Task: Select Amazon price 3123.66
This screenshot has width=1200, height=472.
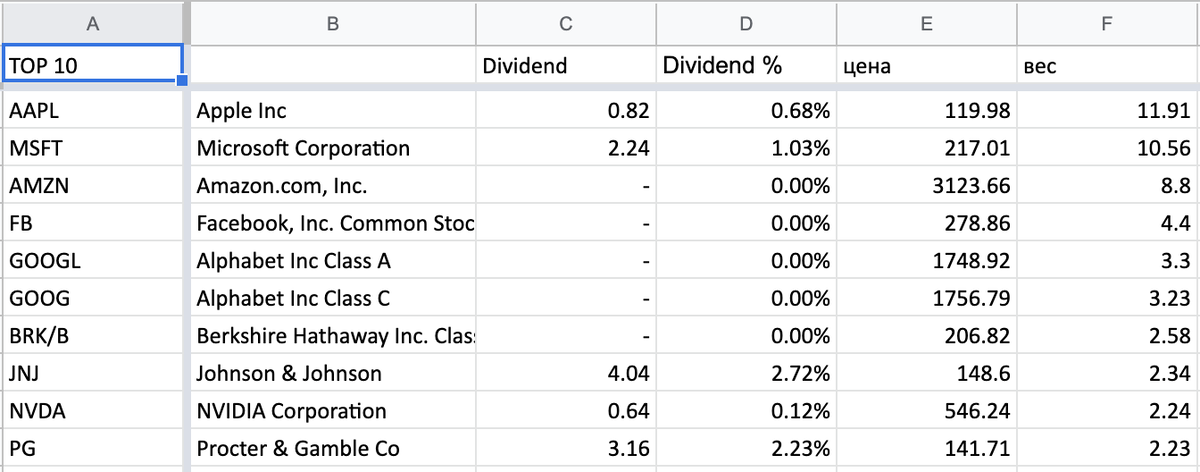Action: pyautogui.click(x=926, y=186)
